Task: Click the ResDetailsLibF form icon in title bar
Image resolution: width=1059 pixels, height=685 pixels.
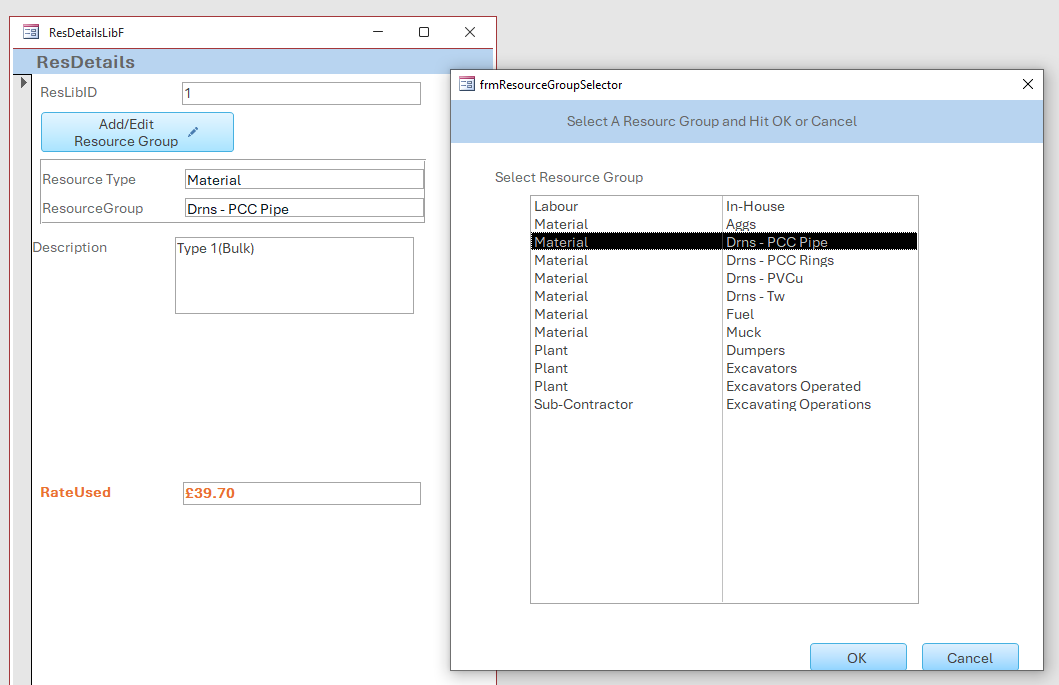Action: pos(31,32)
